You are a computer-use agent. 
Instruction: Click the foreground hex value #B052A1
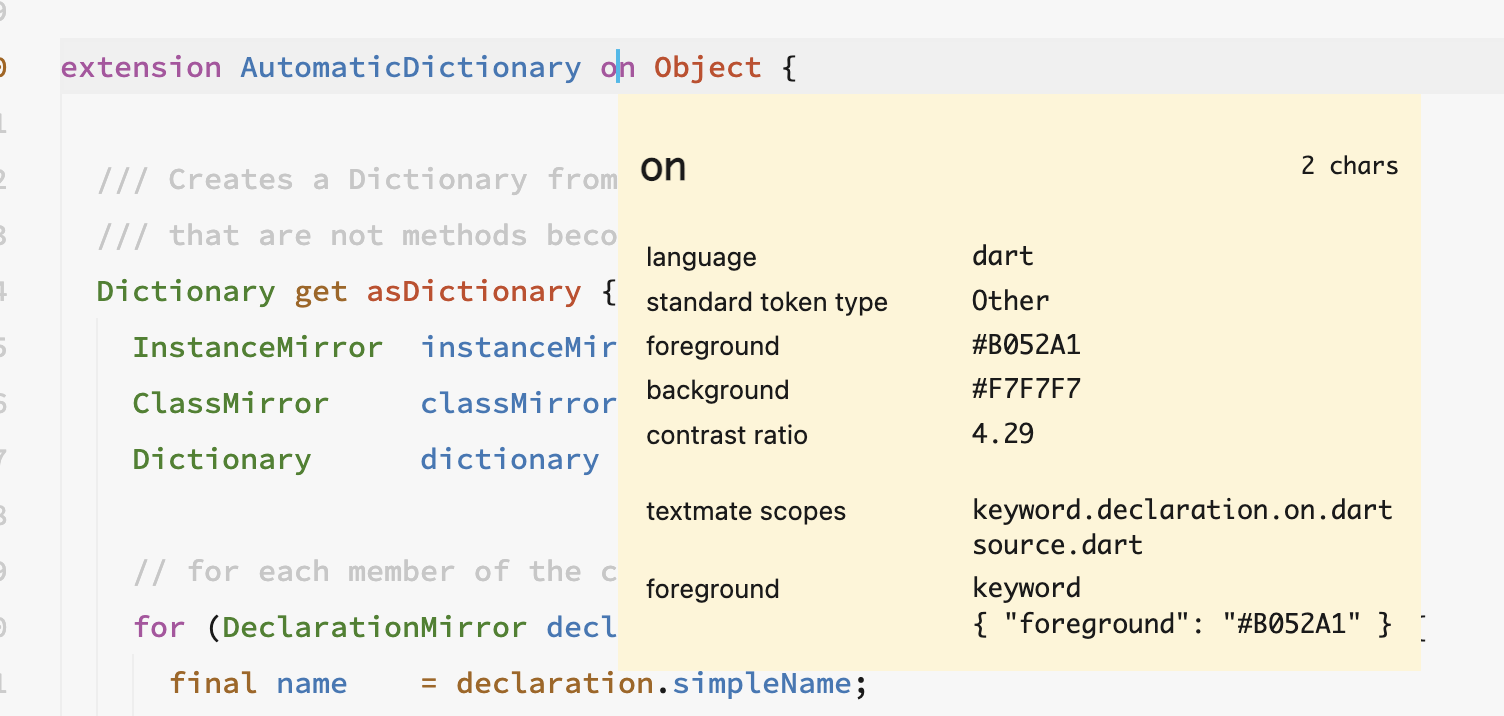pyautogui.click(x=1026, y=345)
